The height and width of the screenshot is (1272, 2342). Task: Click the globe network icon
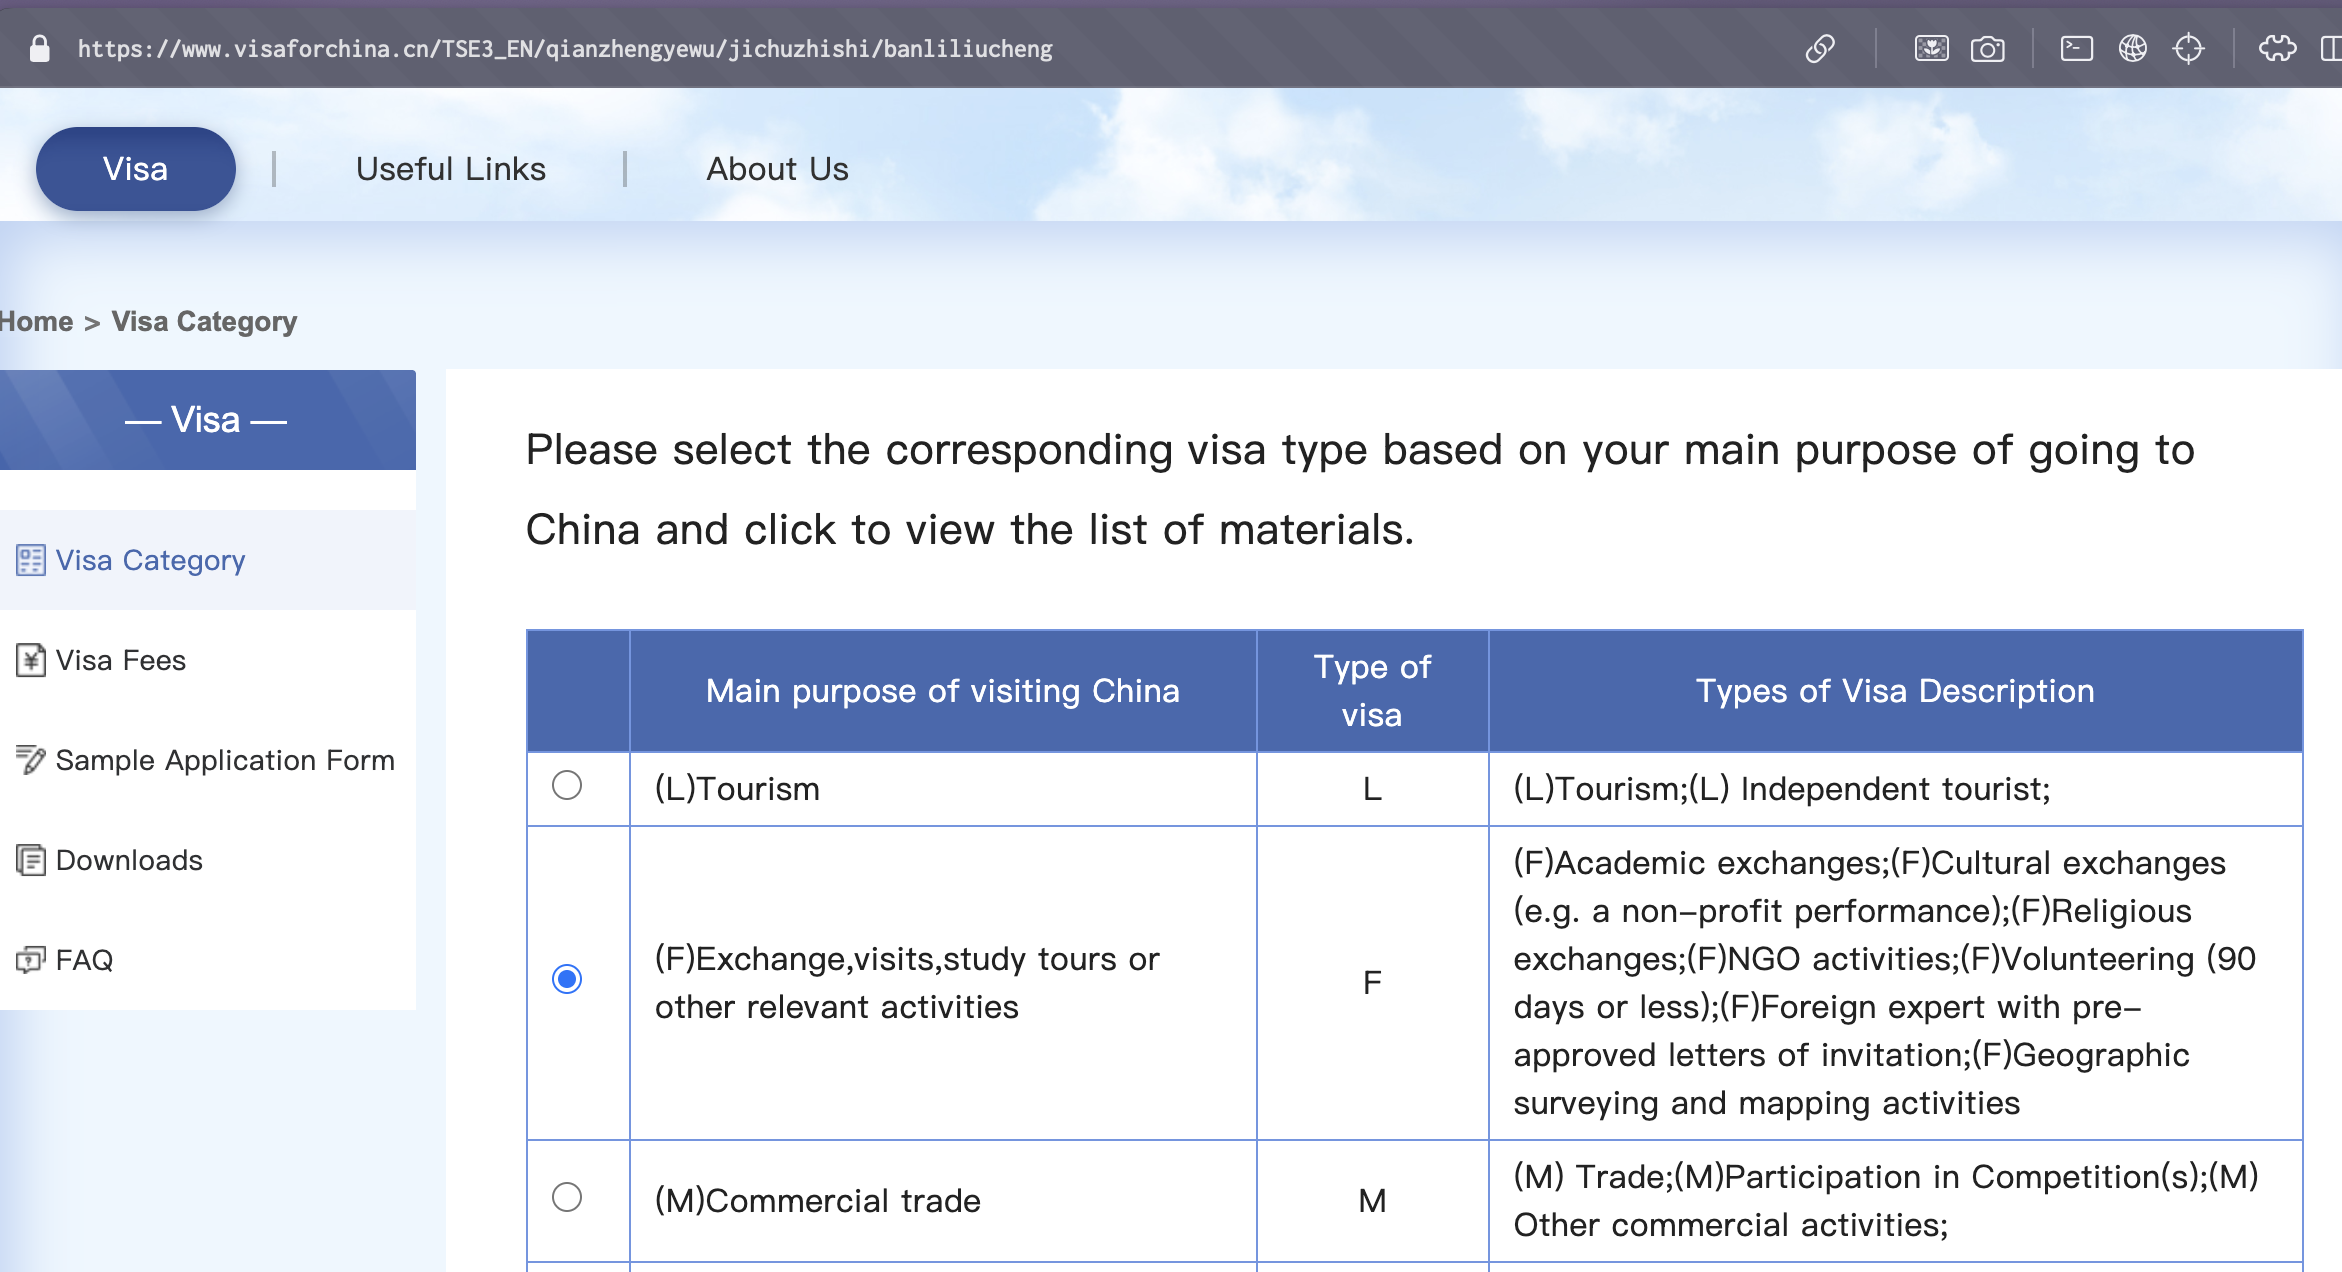click(x=2132, y=48)
